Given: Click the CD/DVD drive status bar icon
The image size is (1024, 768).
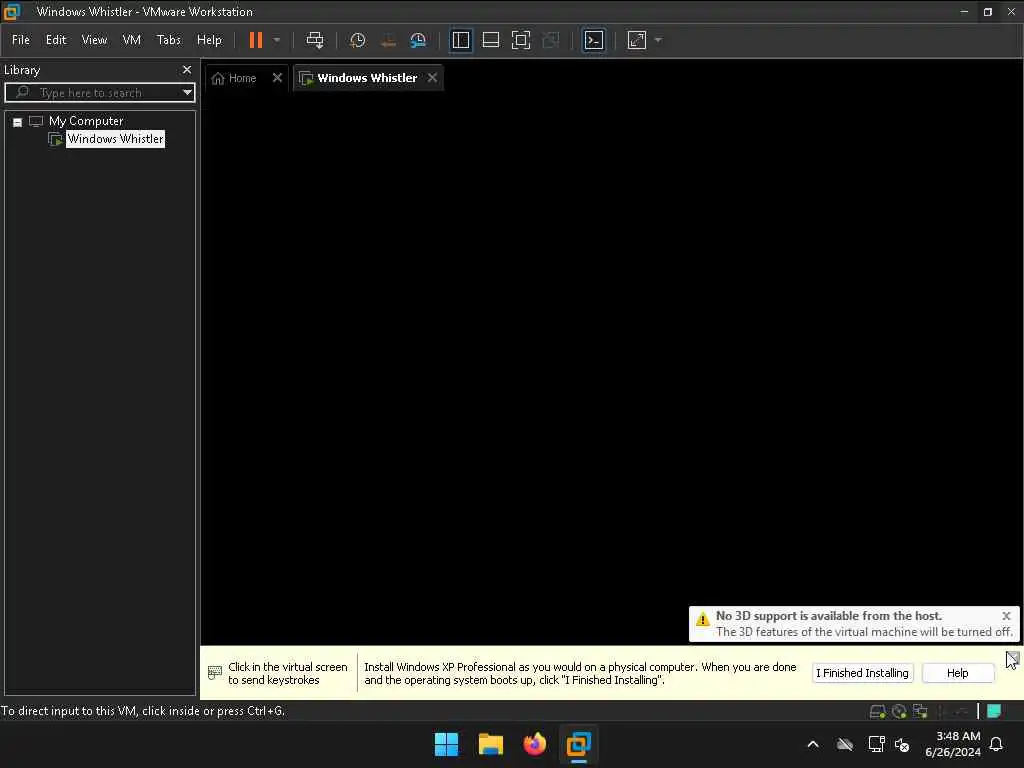Looking at the screenshot, I should 899,711.
